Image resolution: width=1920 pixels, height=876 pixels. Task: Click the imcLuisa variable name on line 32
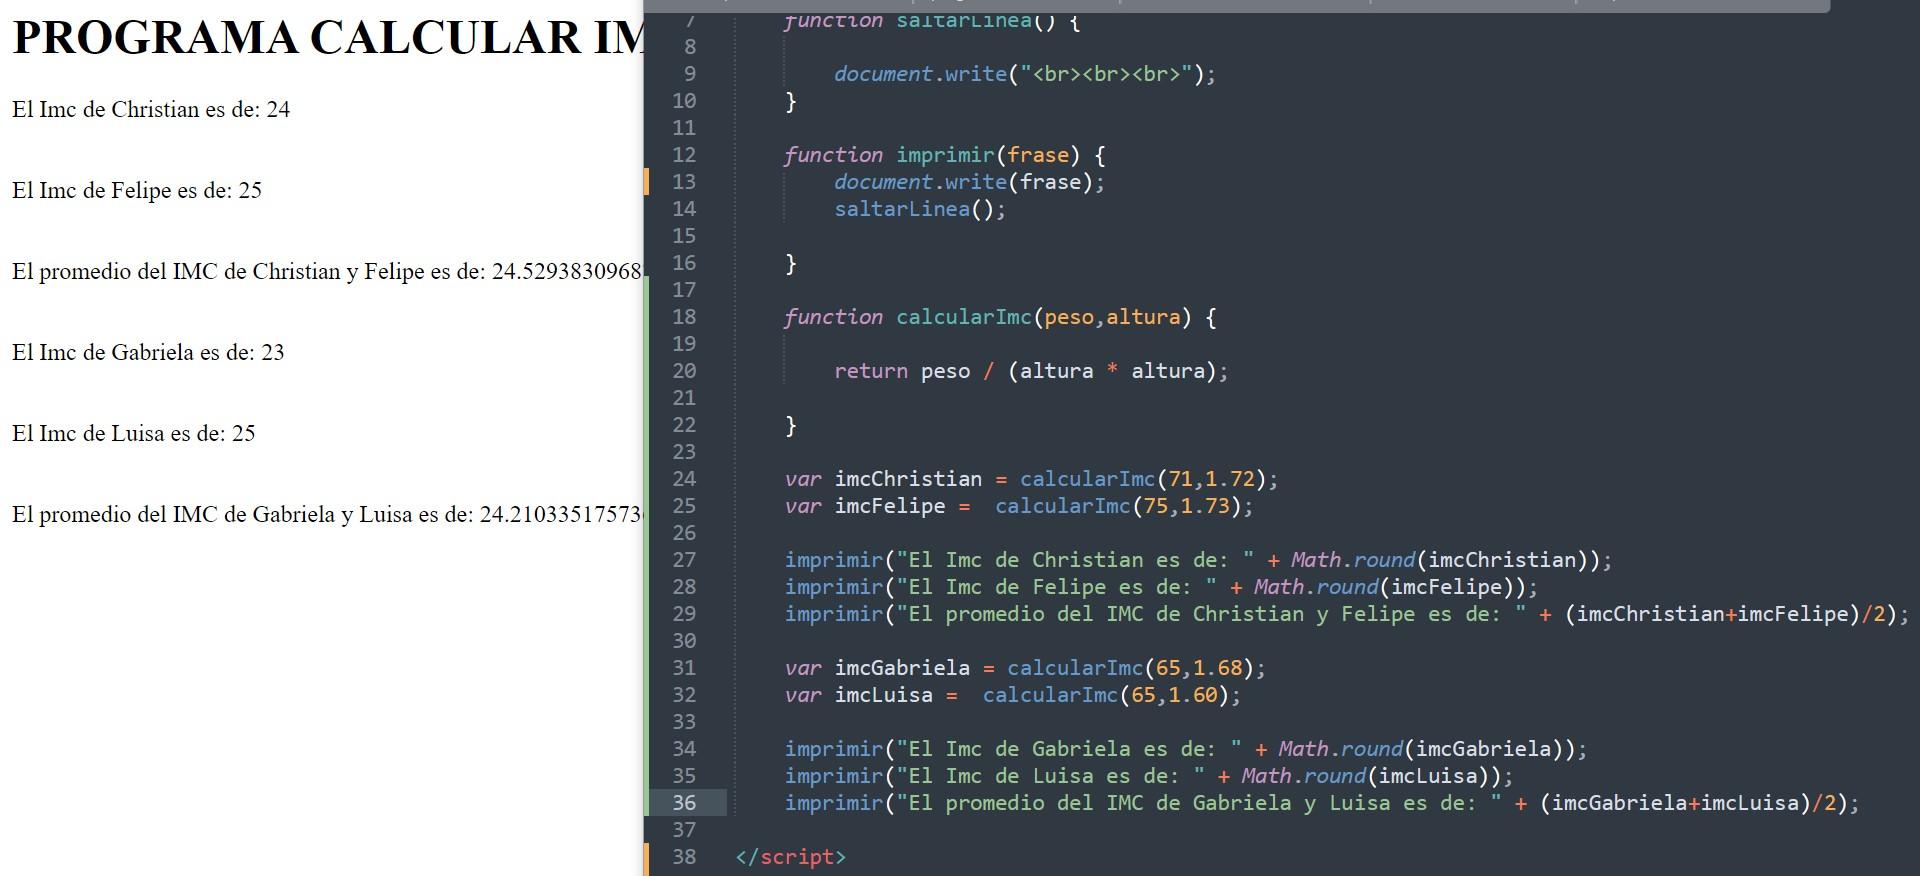[x=883, y=695]
